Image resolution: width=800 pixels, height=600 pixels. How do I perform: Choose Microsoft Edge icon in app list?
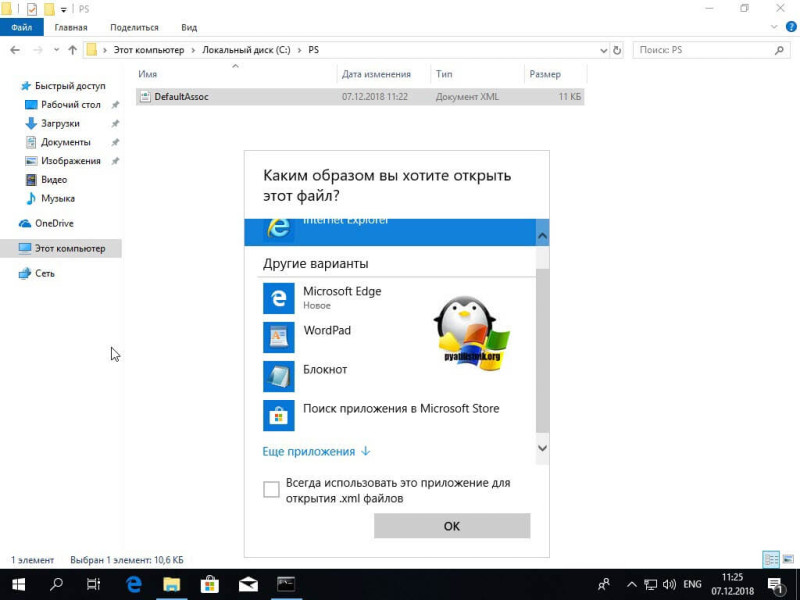click(x=278, y=298)
